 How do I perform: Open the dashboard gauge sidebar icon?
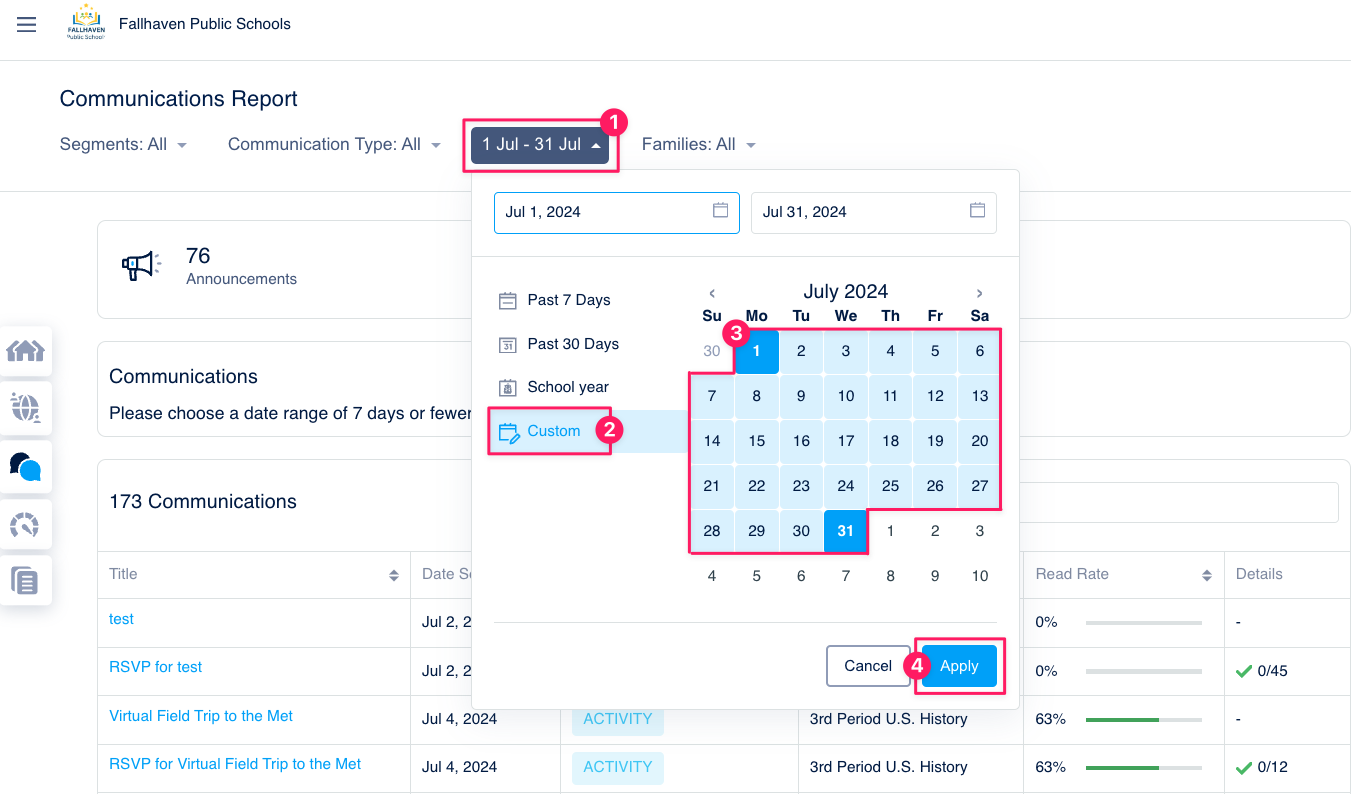25,524
